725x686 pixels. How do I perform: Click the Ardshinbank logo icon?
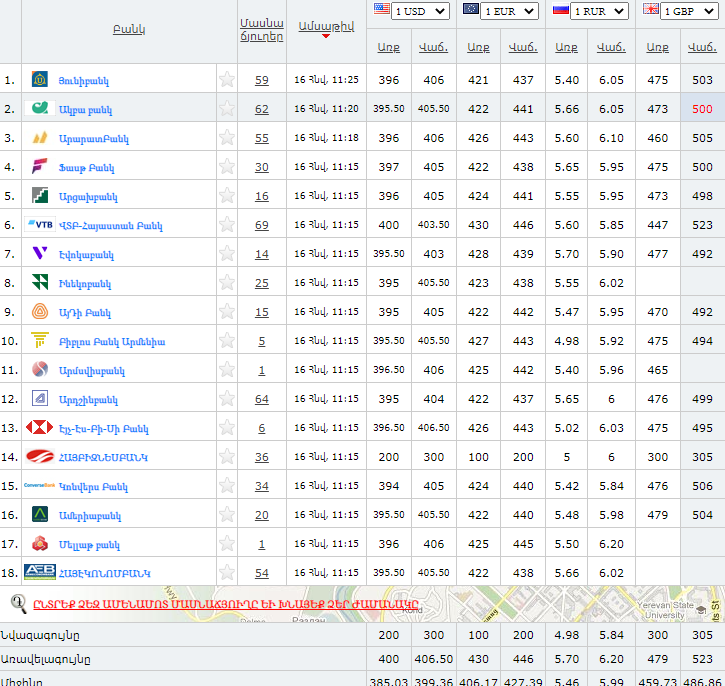(40, 398)
